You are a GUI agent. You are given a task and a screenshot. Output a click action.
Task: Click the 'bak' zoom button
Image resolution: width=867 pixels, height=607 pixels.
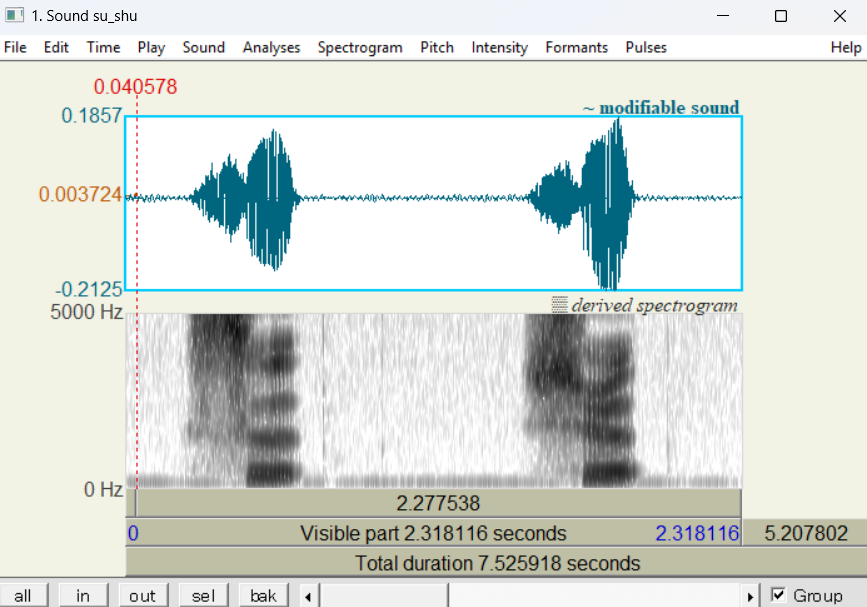pos(263,595)
